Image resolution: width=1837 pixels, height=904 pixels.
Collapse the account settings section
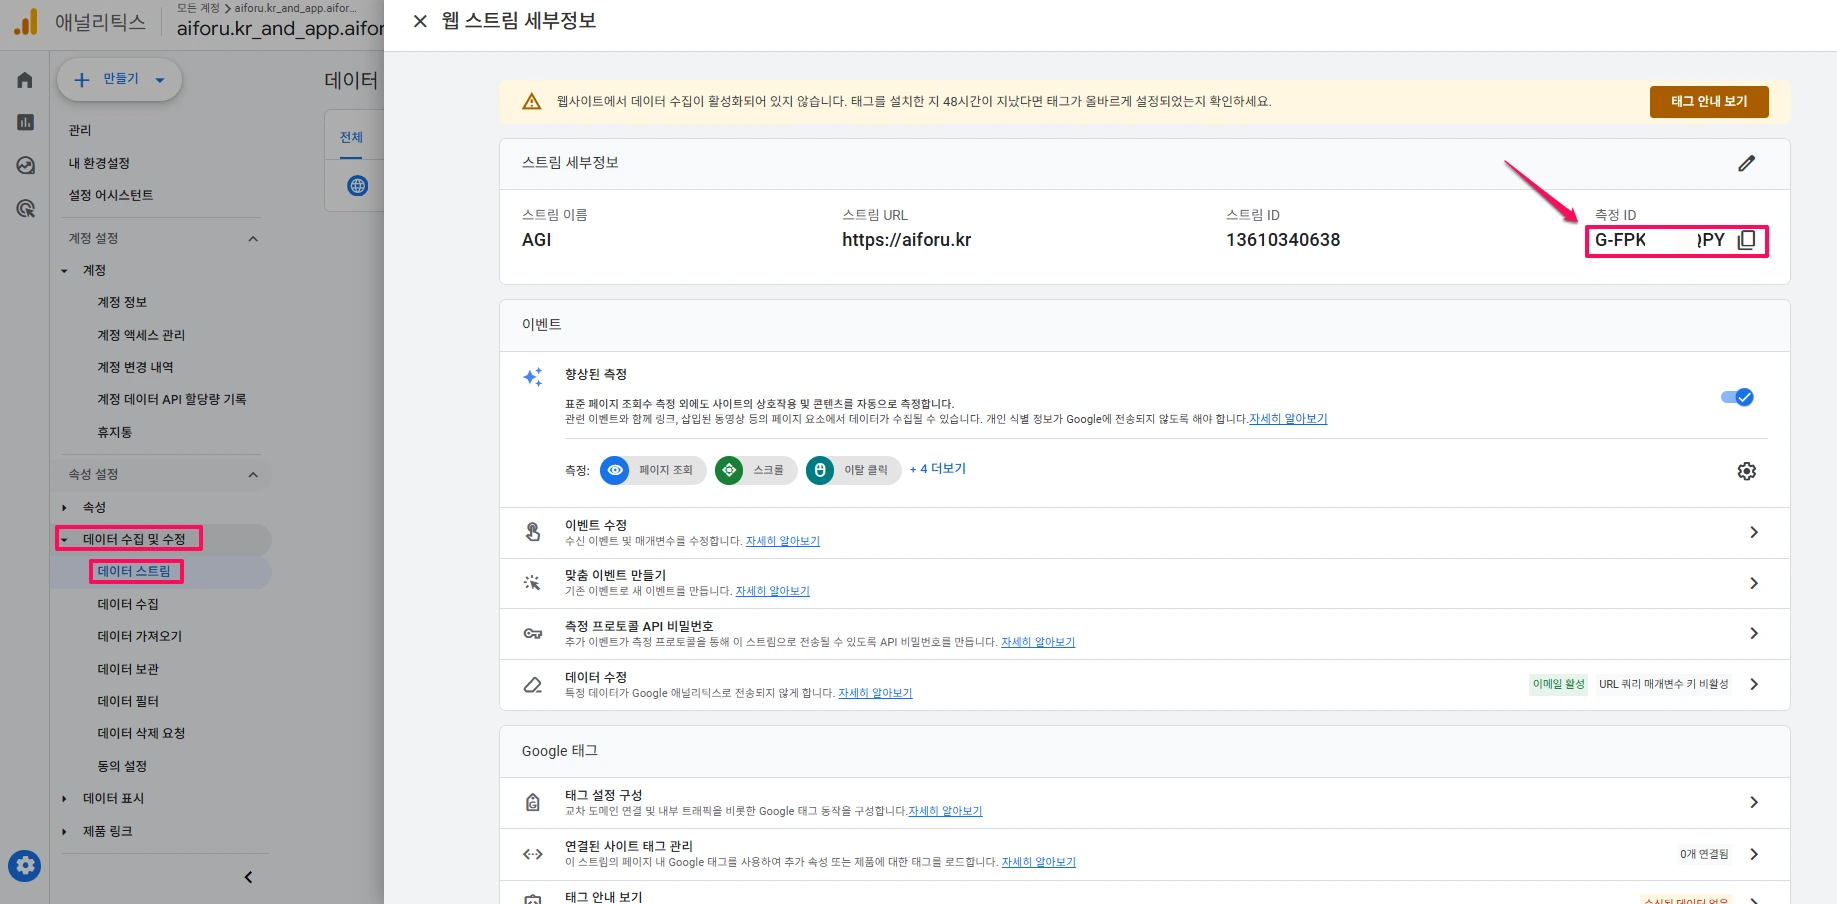click(253, 238)
